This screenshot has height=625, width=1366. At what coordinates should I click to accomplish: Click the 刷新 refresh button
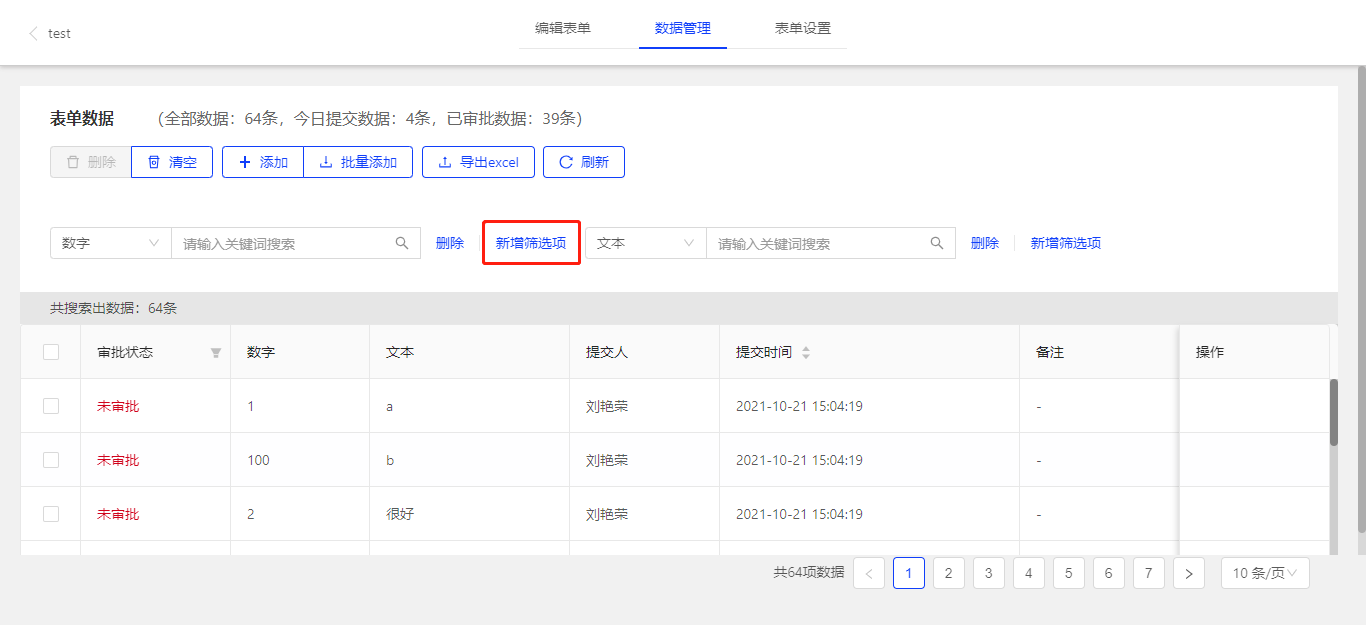(584, 162)
